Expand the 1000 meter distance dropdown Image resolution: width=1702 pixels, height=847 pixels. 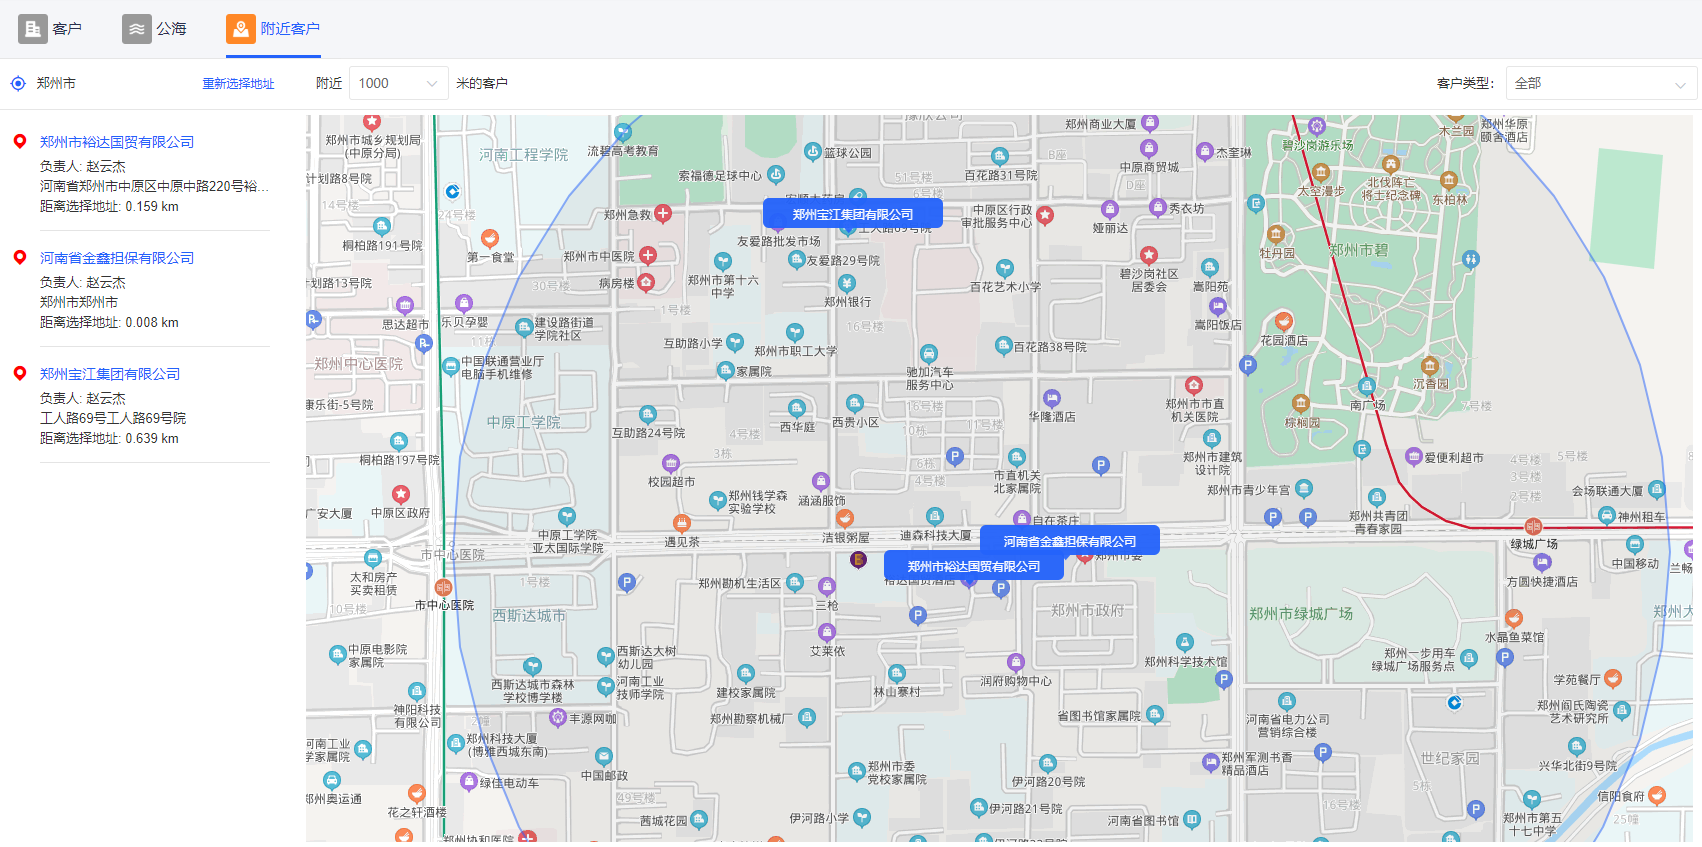[398, 84]
